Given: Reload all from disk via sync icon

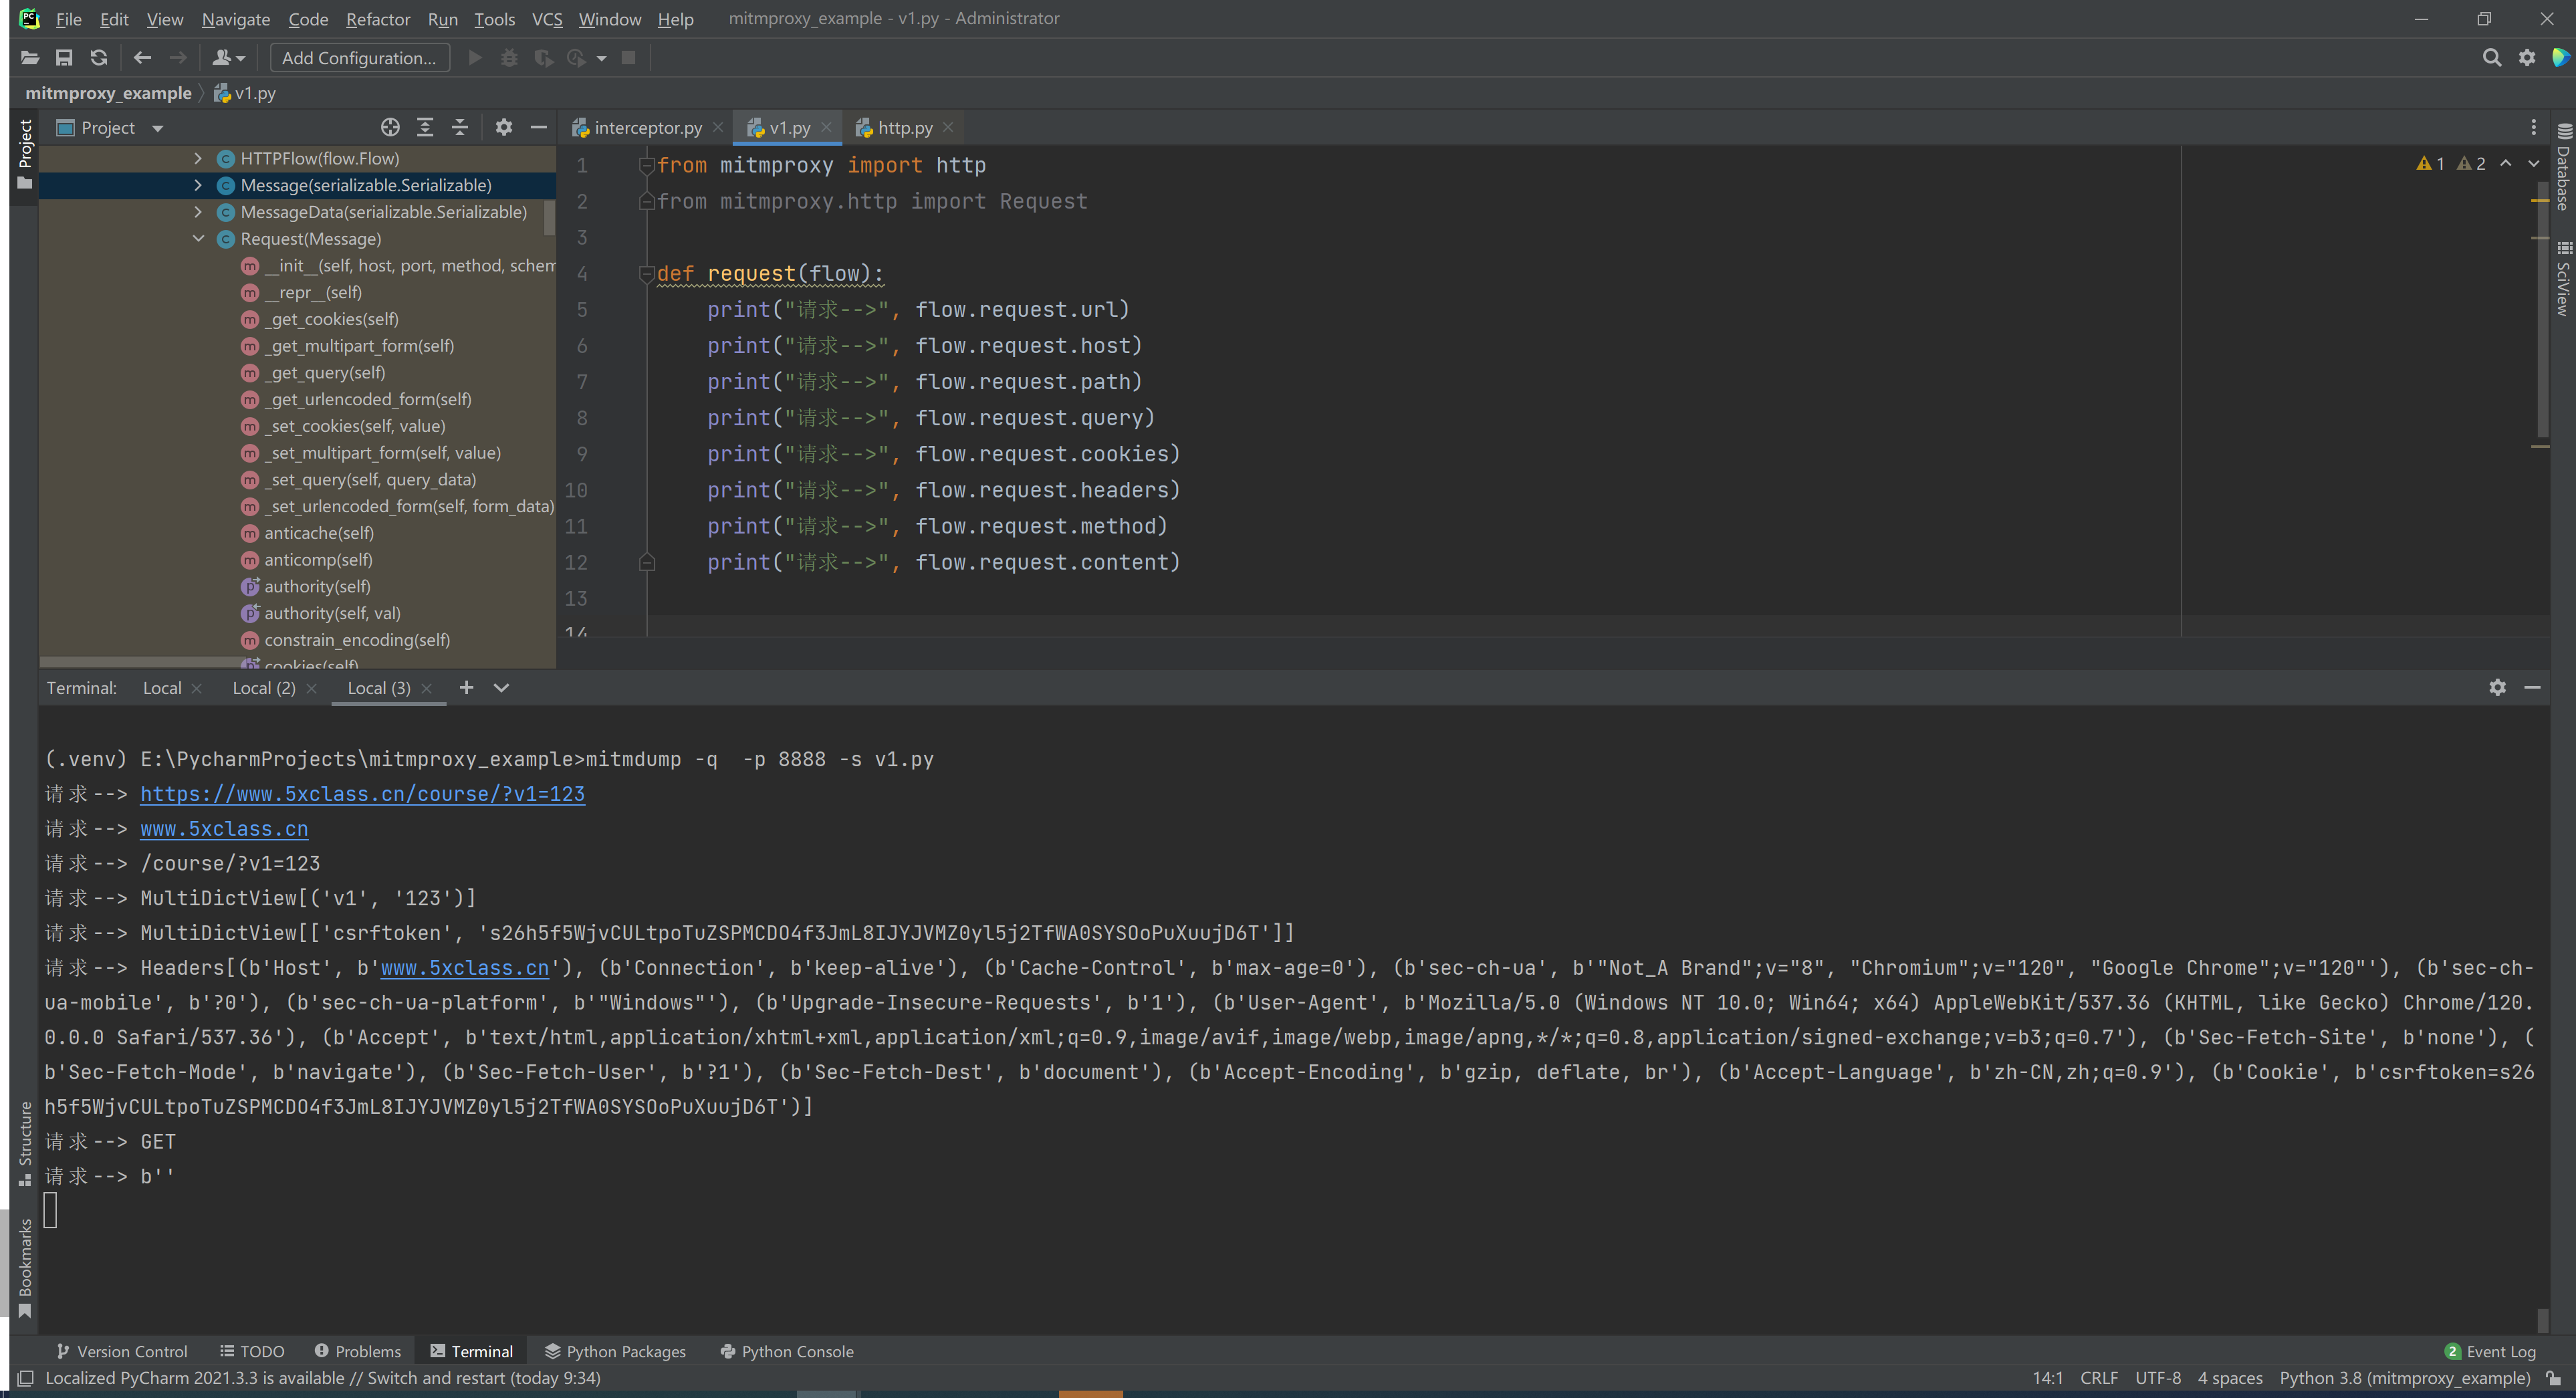Looking at the screenshot, I should click(x=98, y=58).
